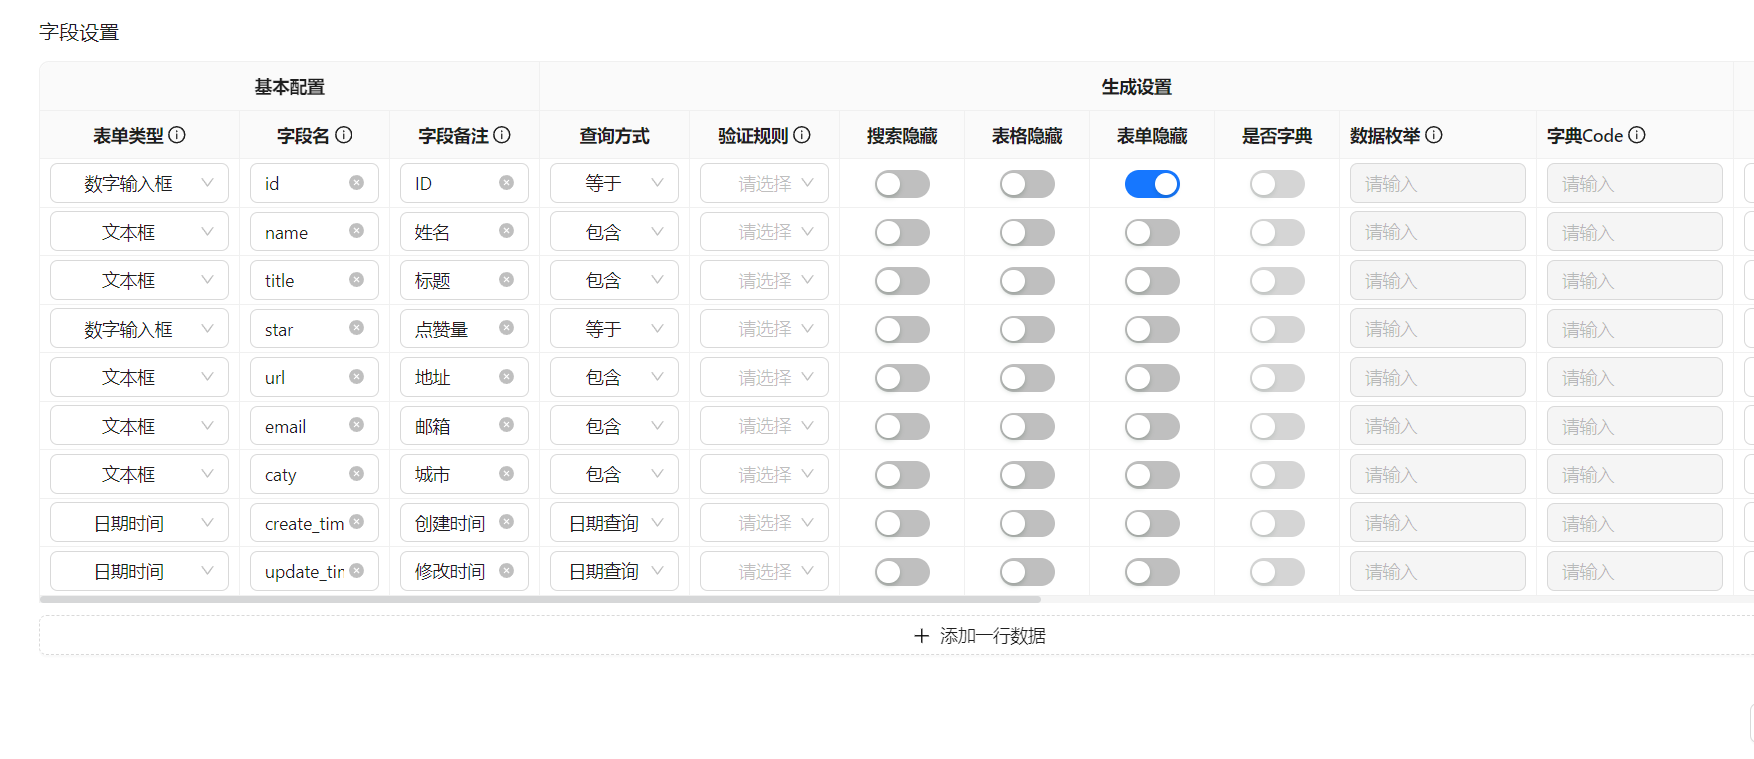The height and width of the screenshot is (759, 1754).
Task: Open 表单类型 日期时间 select in update_time row
Action: (139, 571)
